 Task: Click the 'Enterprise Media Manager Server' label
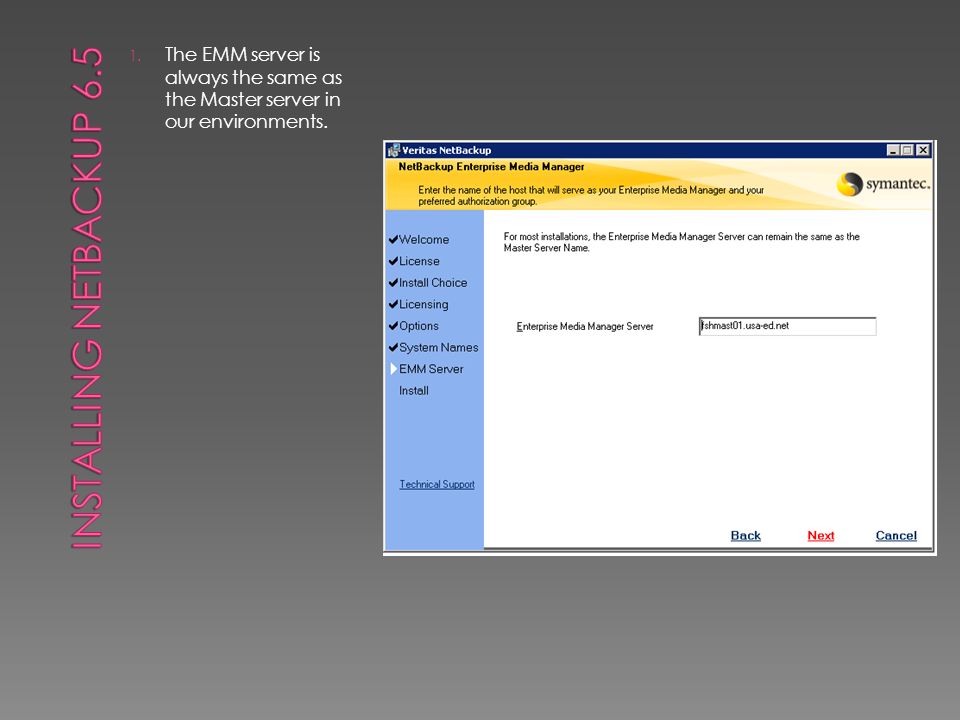coord(585,326)
